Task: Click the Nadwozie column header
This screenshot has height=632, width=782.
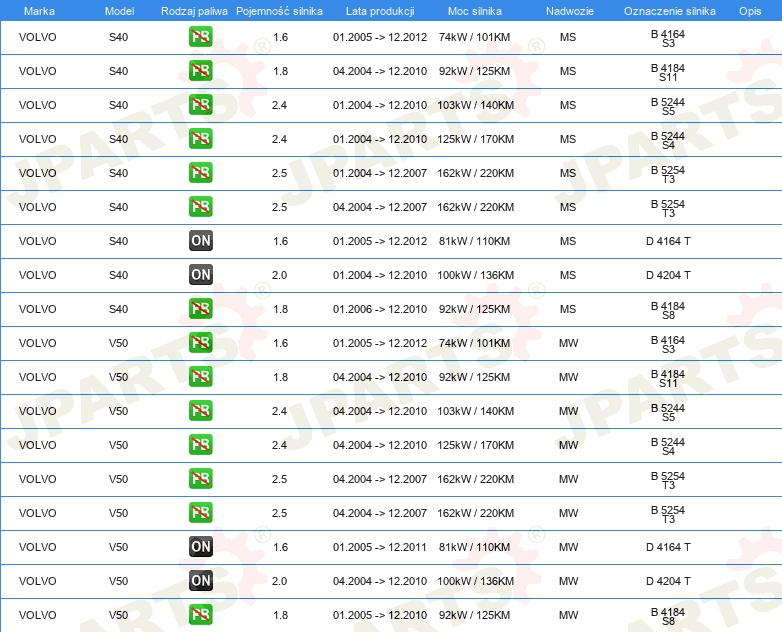Action: click(x=570, y=11)
